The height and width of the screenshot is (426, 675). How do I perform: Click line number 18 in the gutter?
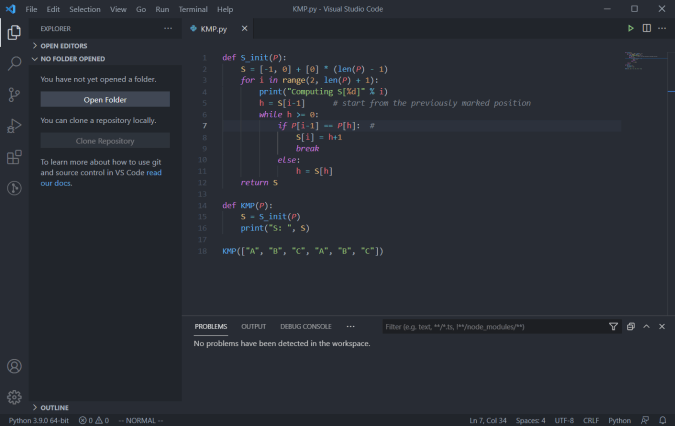202,251
